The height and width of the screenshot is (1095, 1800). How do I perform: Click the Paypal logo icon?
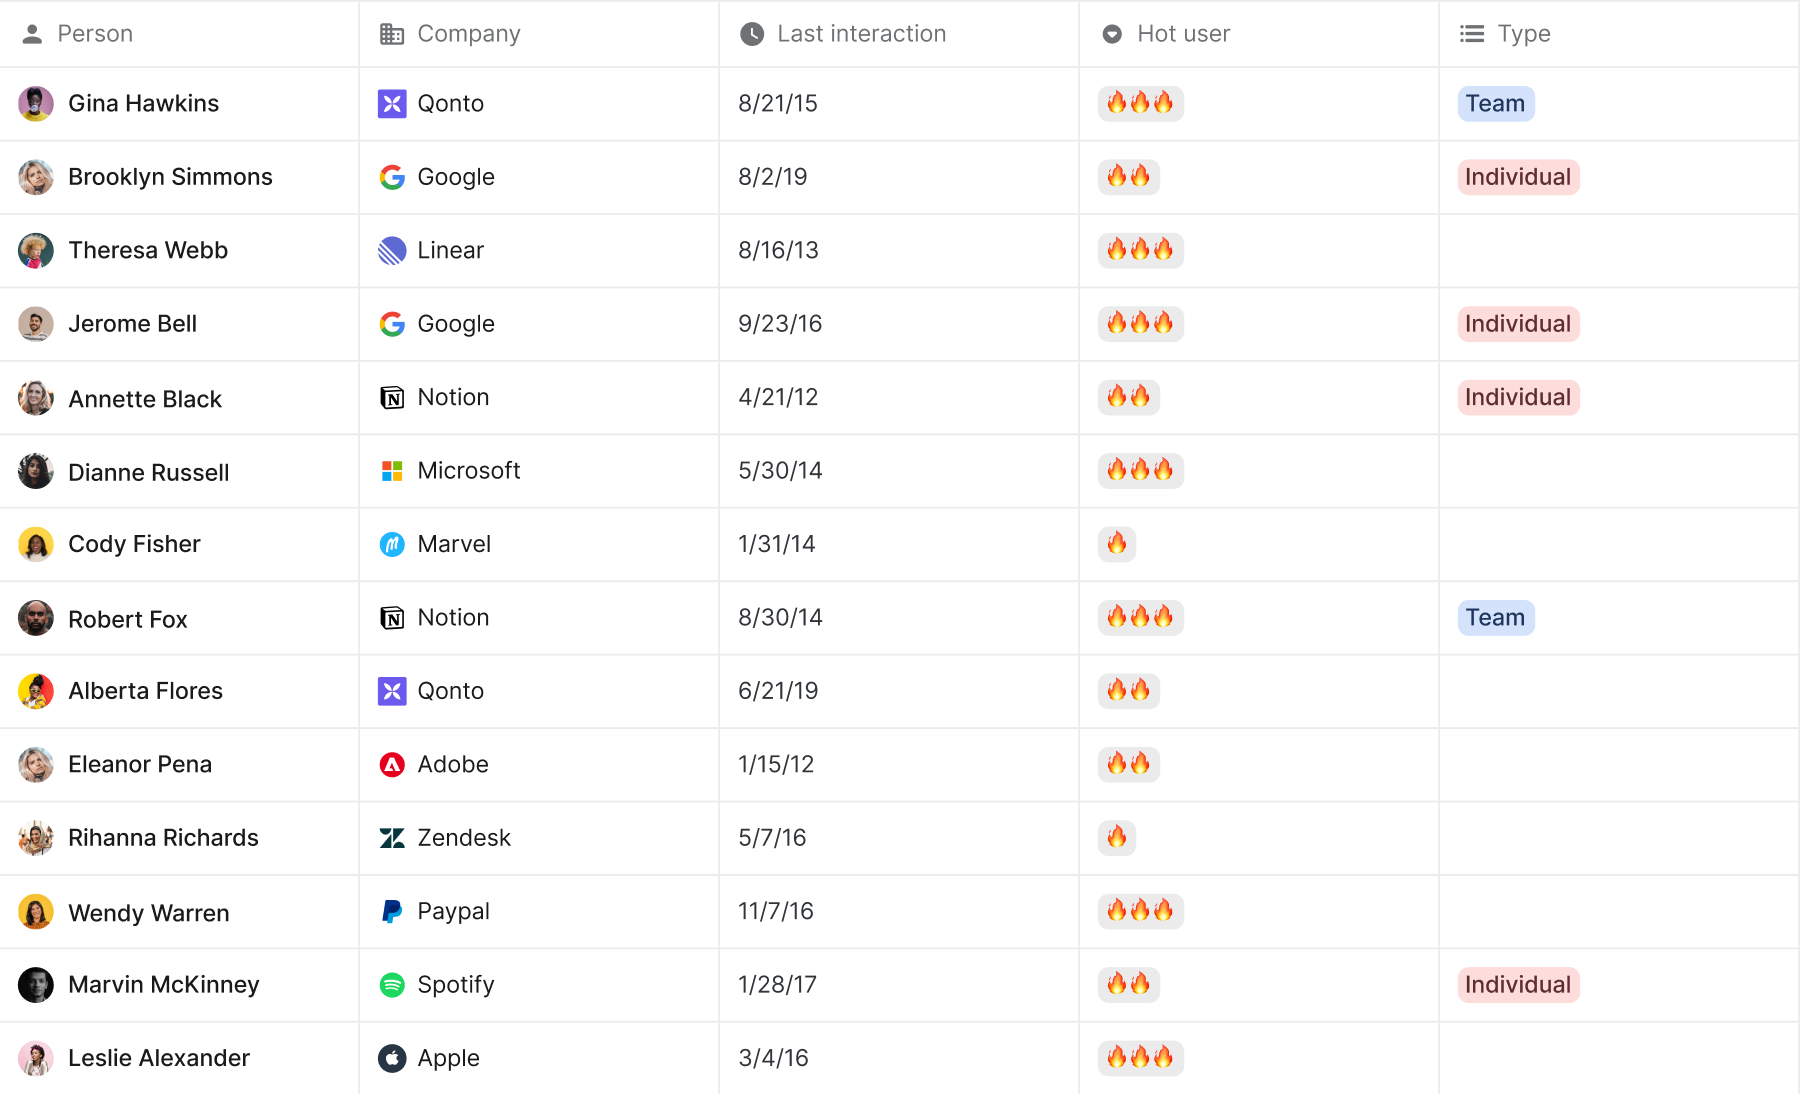pyautogui.click(x=392, y=912)
